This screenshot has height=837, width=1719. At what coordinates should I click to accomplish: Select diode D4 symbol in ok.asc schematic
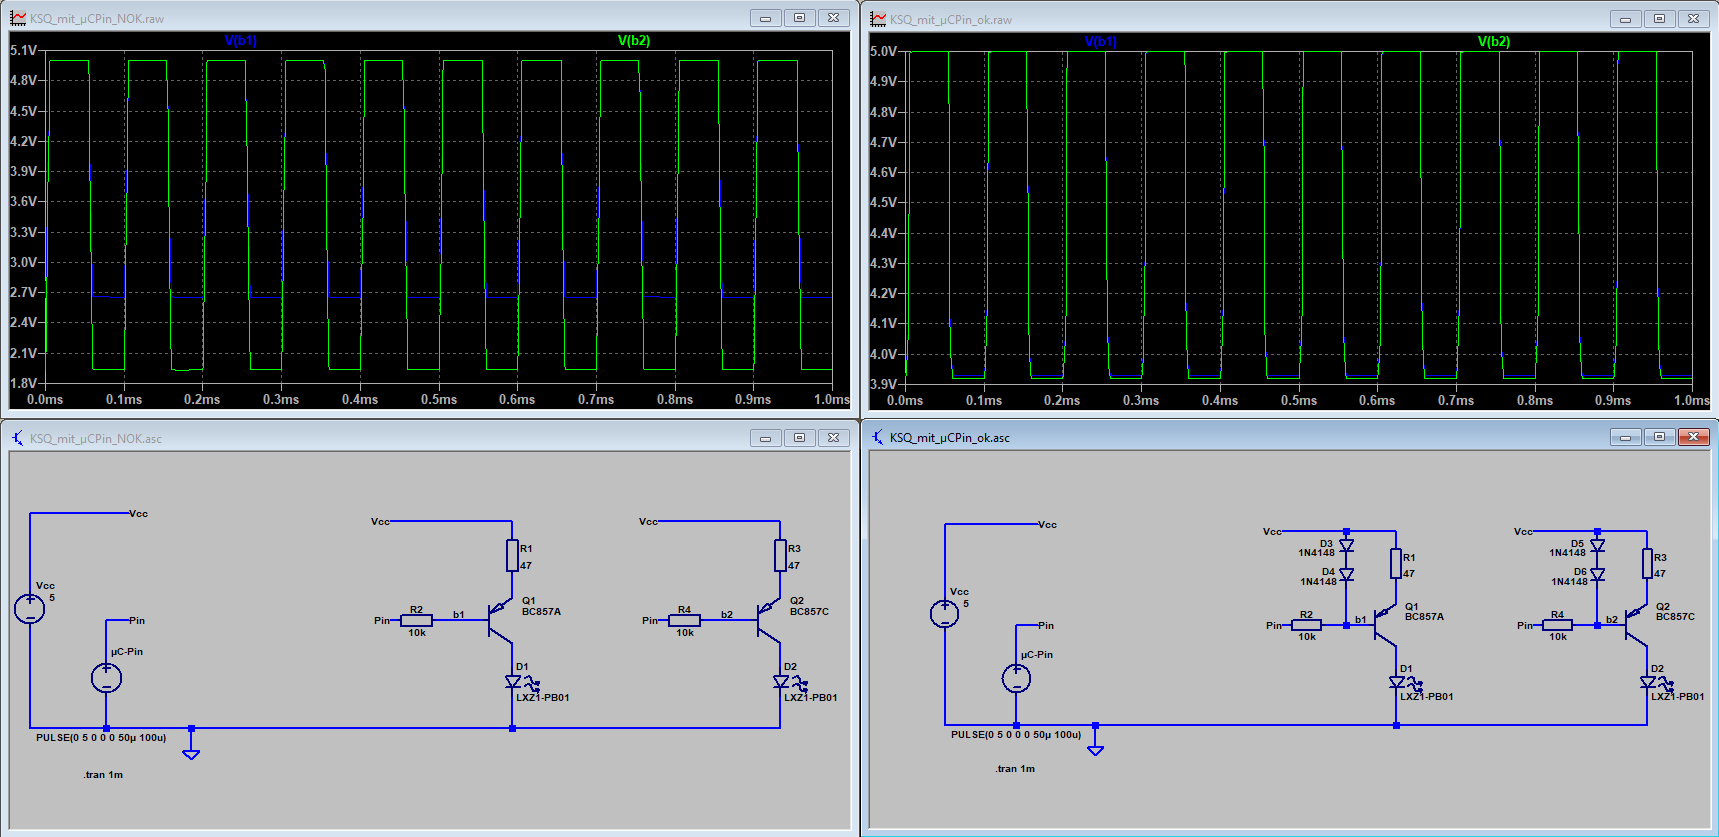[x=1346, y=575]
